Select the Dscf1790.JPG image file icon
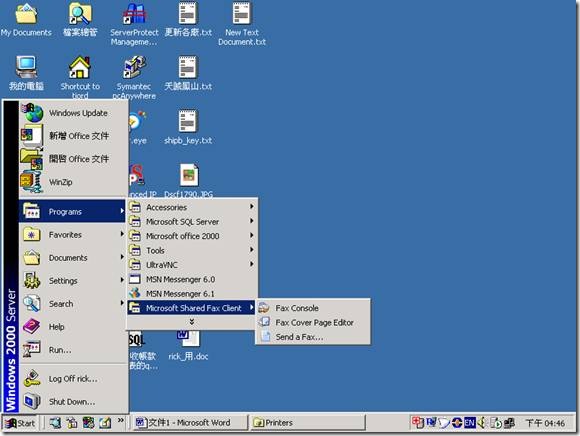Image resolution: width=580 pixels, height=436 pixels. coord(189,175)
